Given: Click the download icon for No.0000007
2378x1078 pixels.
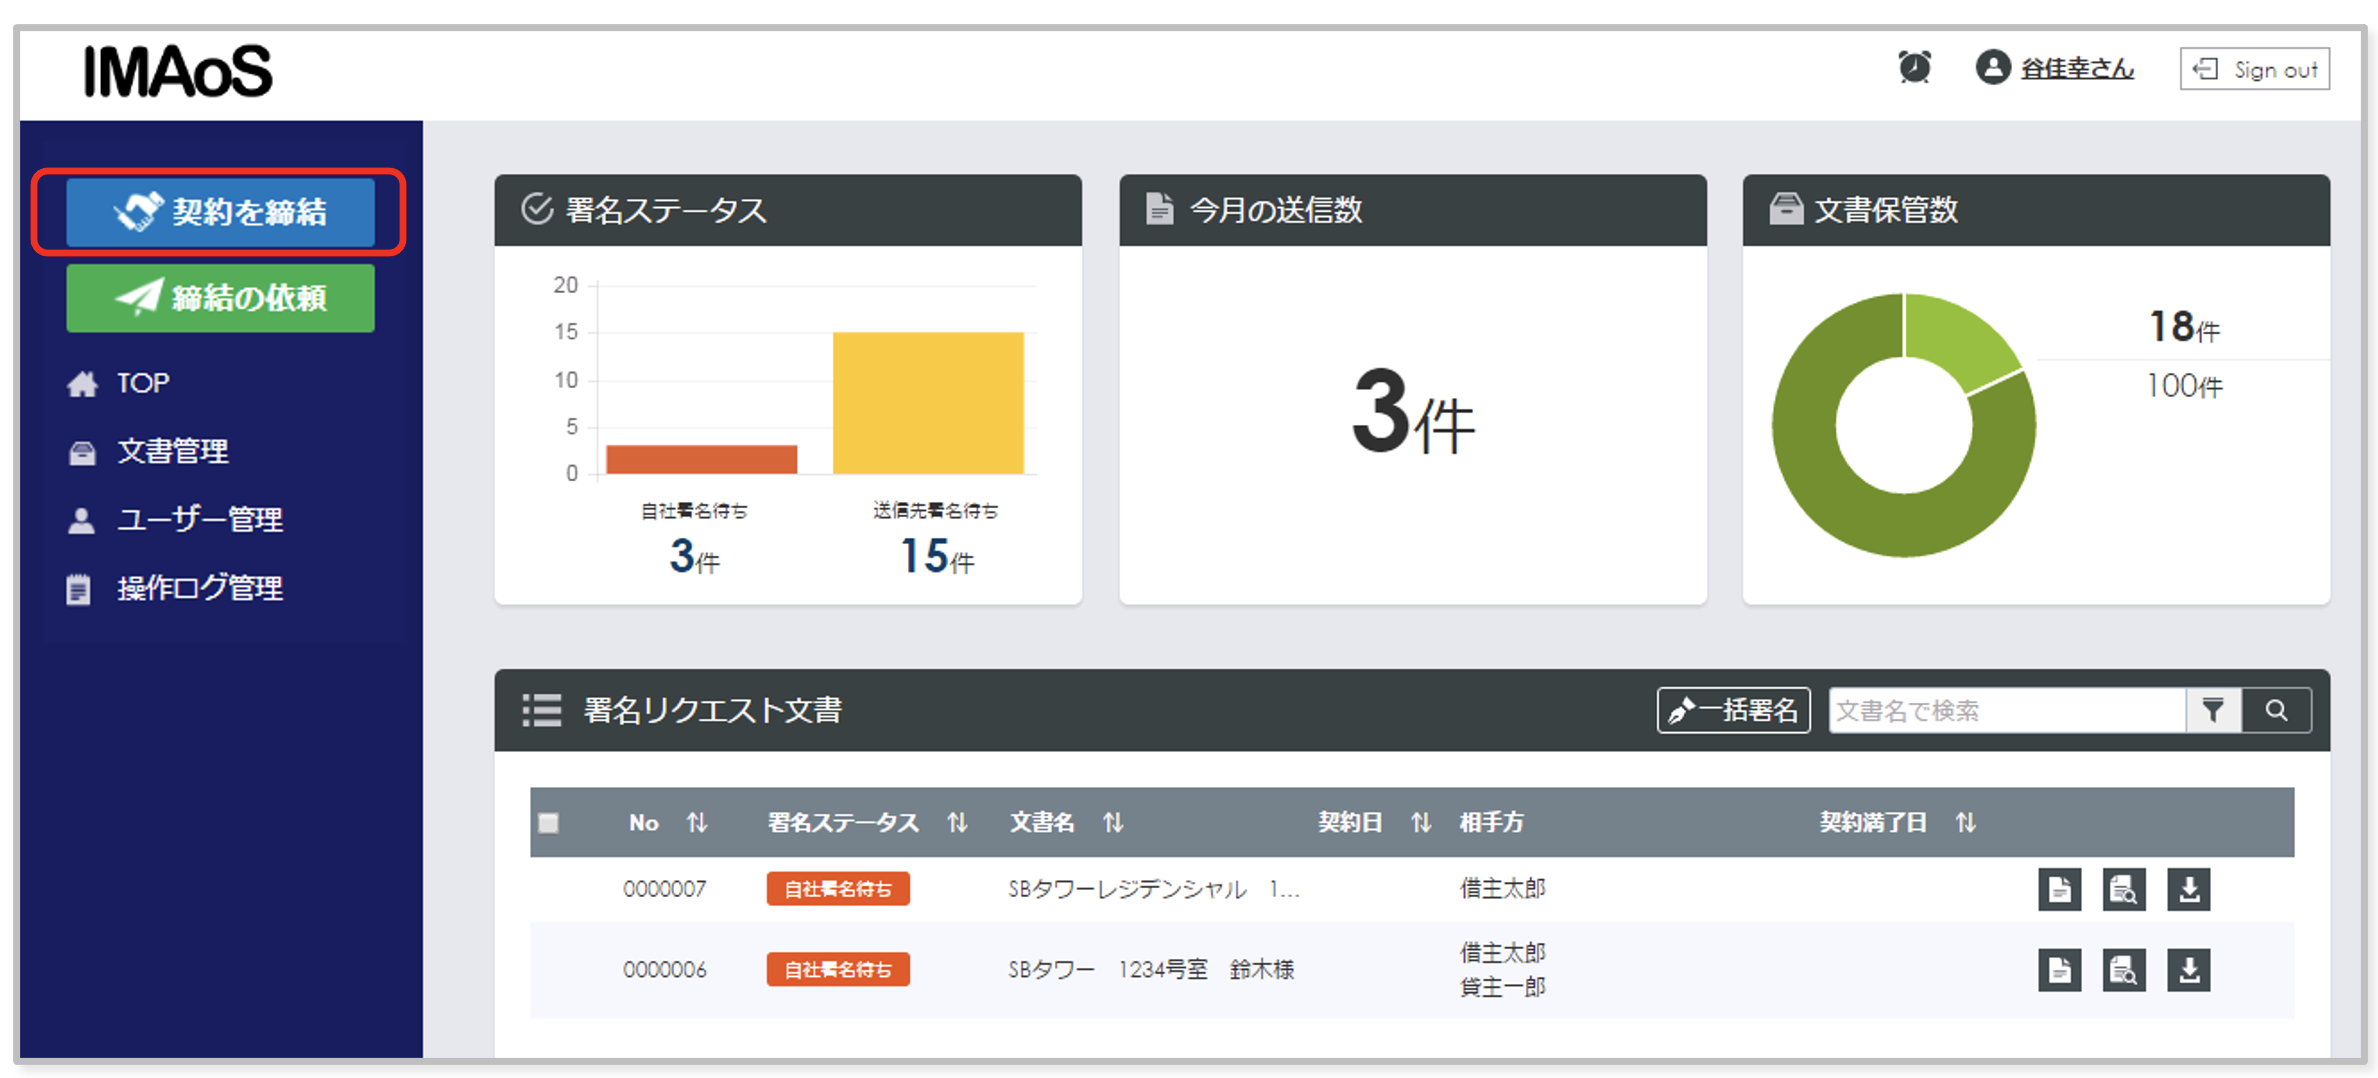Looking at the screenshot, I should click(2189, 889).
